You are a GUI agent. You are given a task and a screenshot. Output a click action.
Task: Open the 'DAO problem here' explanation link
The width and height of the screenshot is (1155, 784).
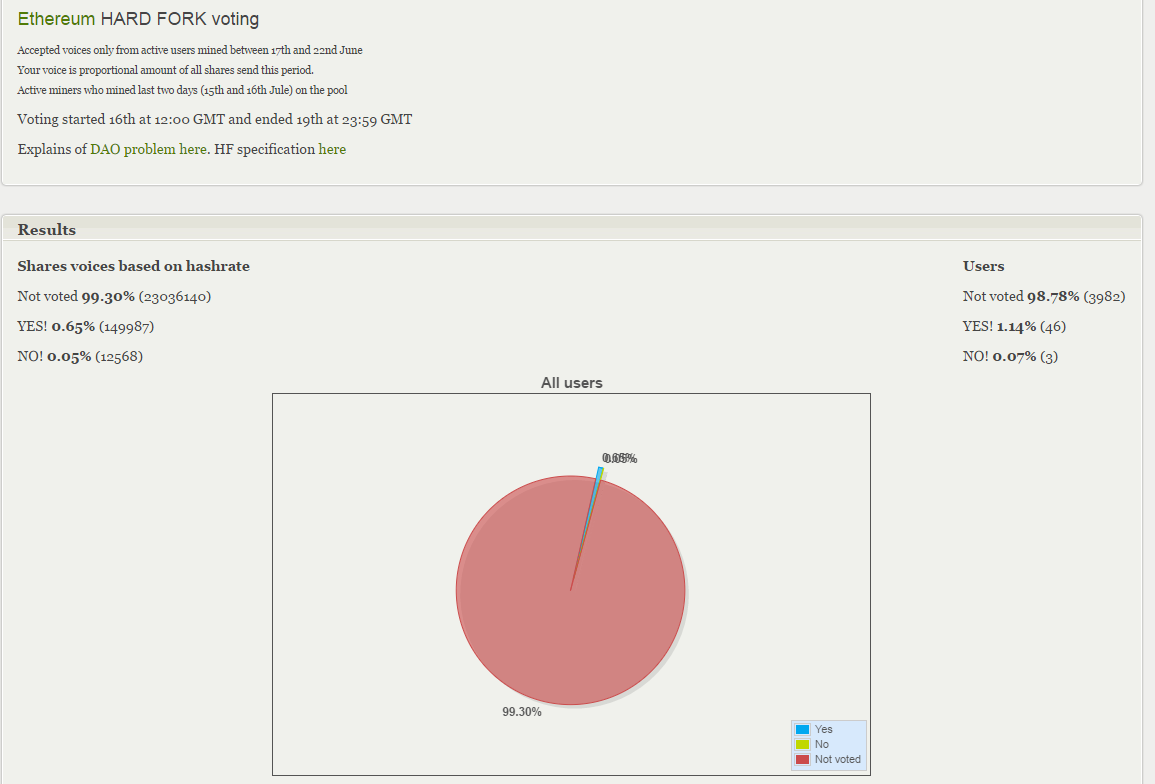coord(148,149)
